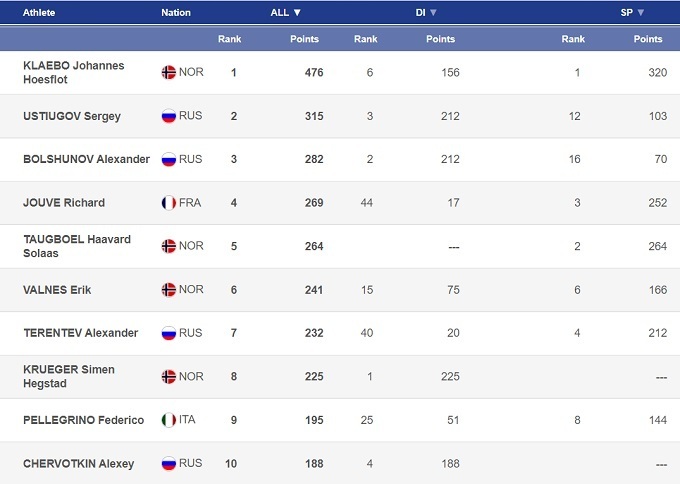680x484 pixels.
Task: Select VALNES Erik athlete name
Action: 57,290
